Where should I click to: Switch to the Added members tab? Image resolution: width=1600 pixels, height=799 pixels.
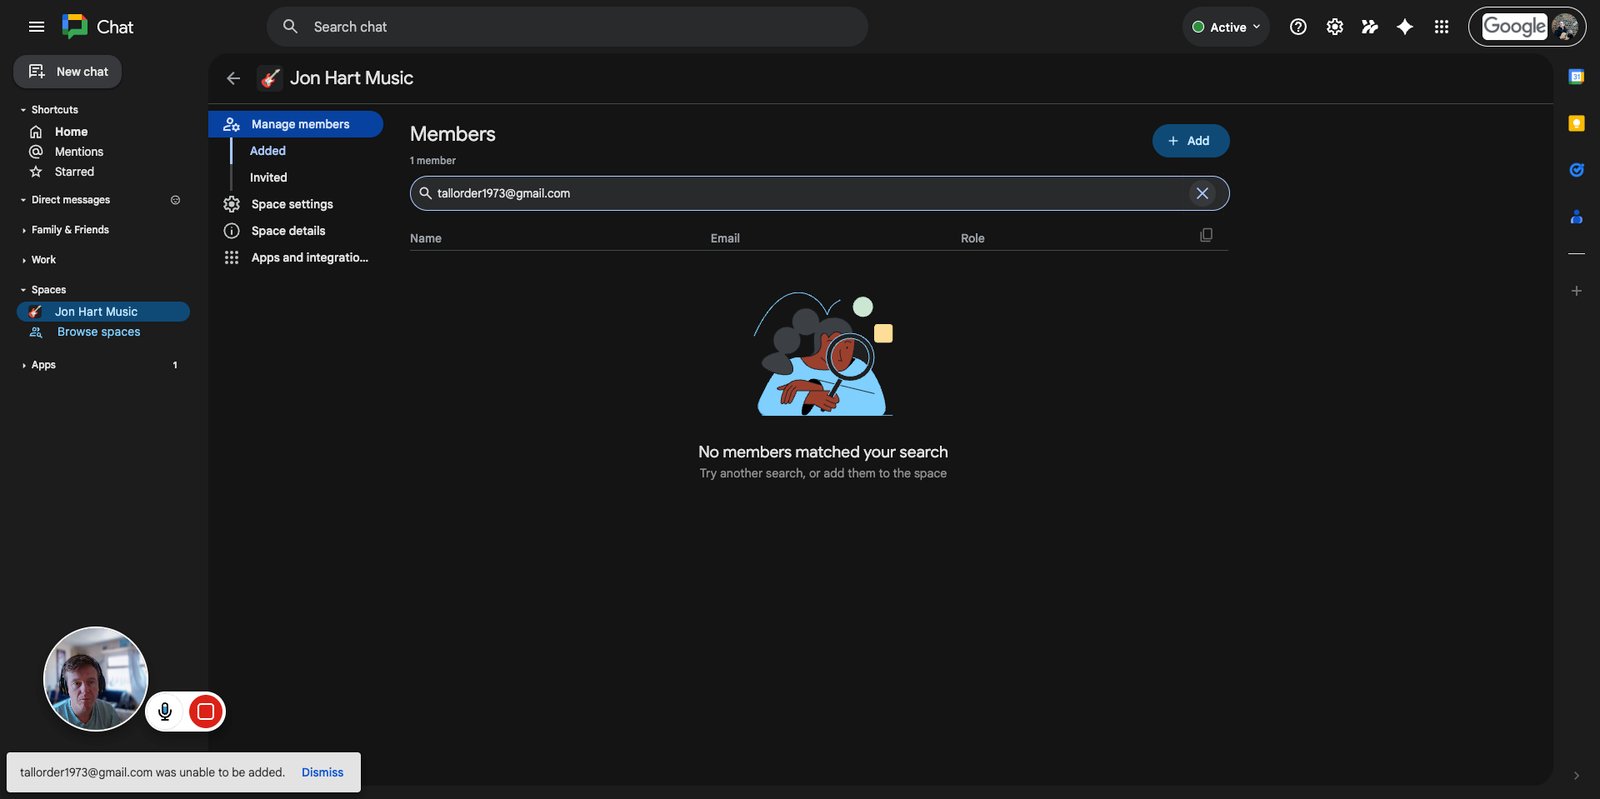coord(268,151)
